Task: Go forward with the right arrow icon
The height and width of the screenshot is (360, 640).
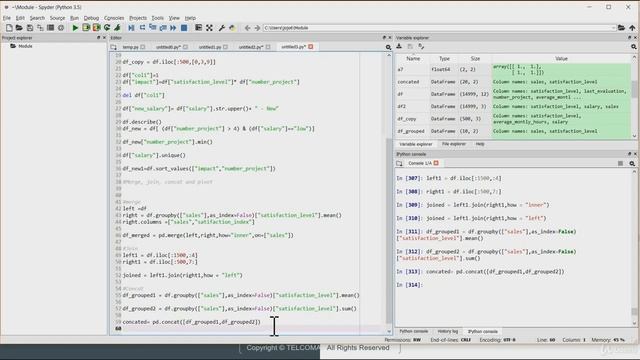Action: 257,28
